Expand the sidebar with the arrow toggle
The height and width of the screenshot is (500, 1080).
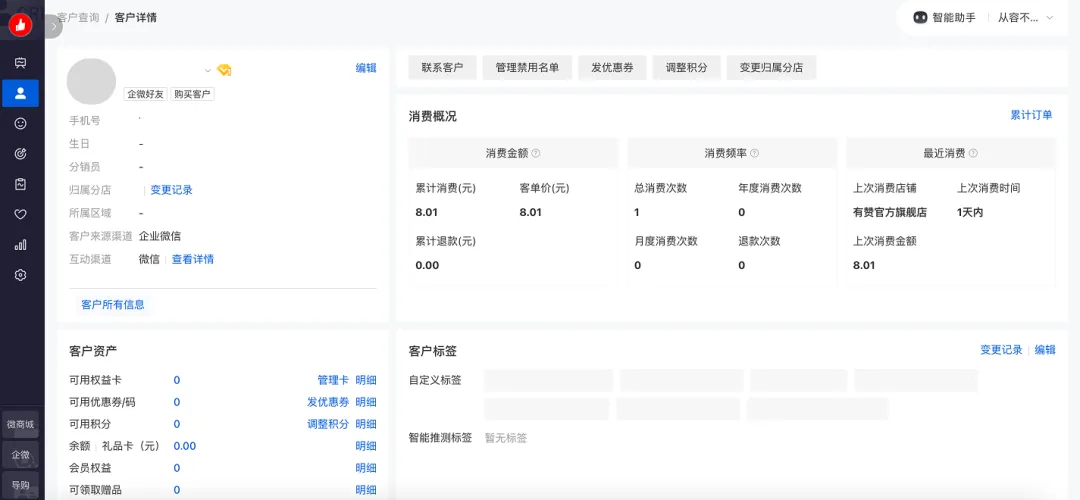click(x=54, y=27)
